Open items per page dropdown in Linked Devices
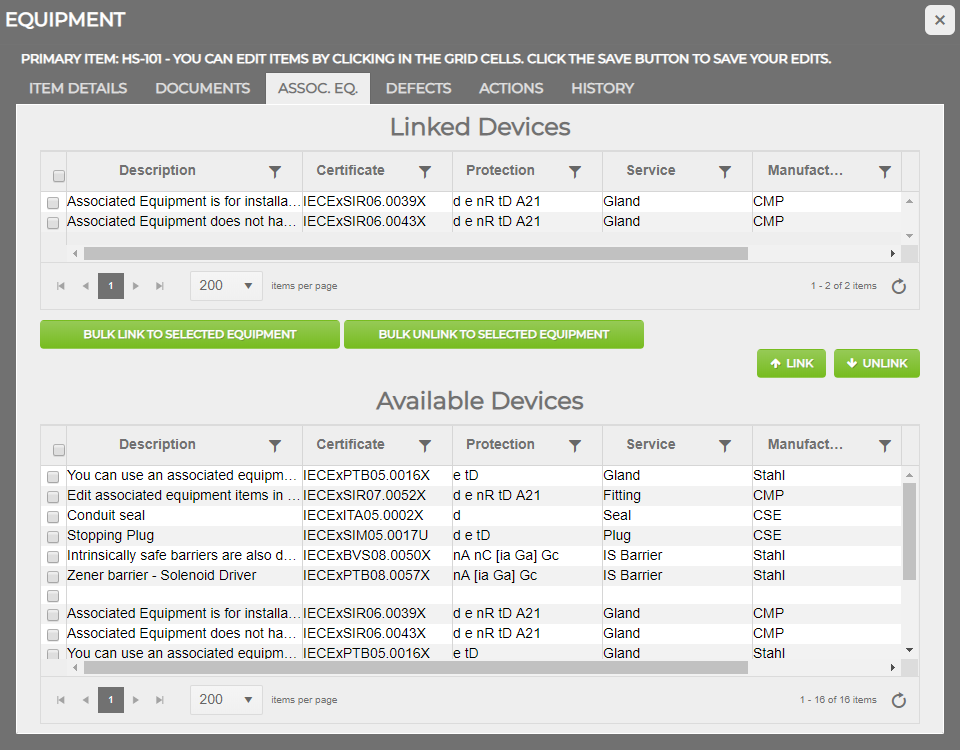Viewport: 960px width, 750px height. click(226, 286)
